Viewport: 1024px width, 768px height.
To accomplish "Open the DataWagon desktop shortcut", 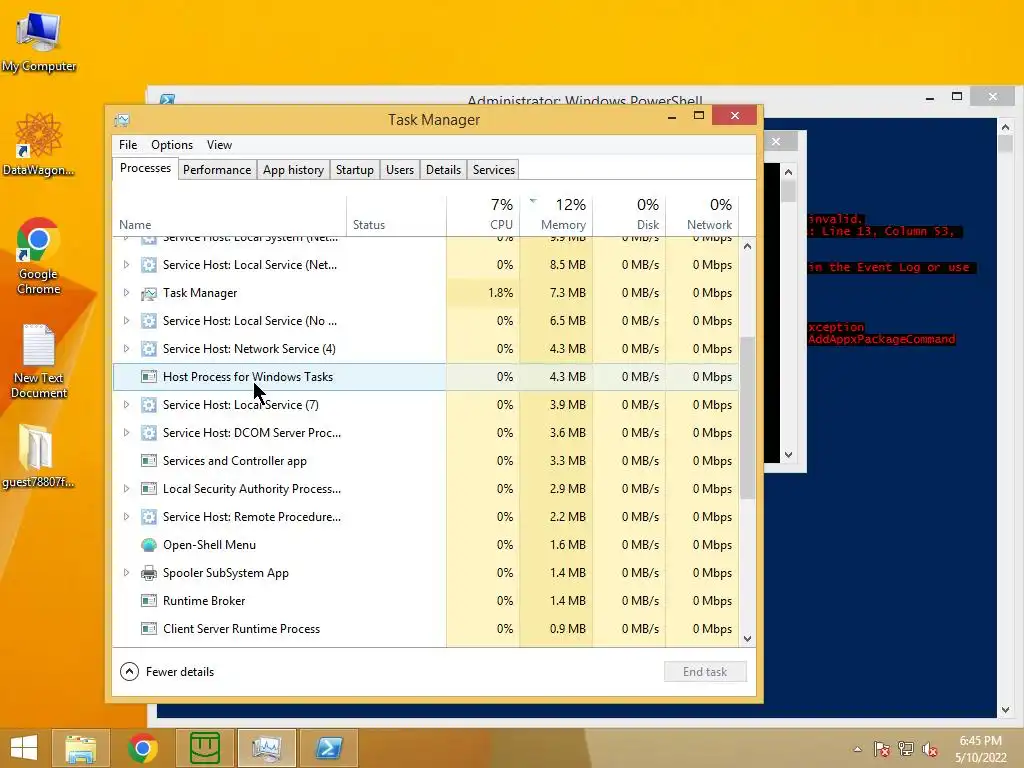I will pyautogui.click(x=39, y=144).
